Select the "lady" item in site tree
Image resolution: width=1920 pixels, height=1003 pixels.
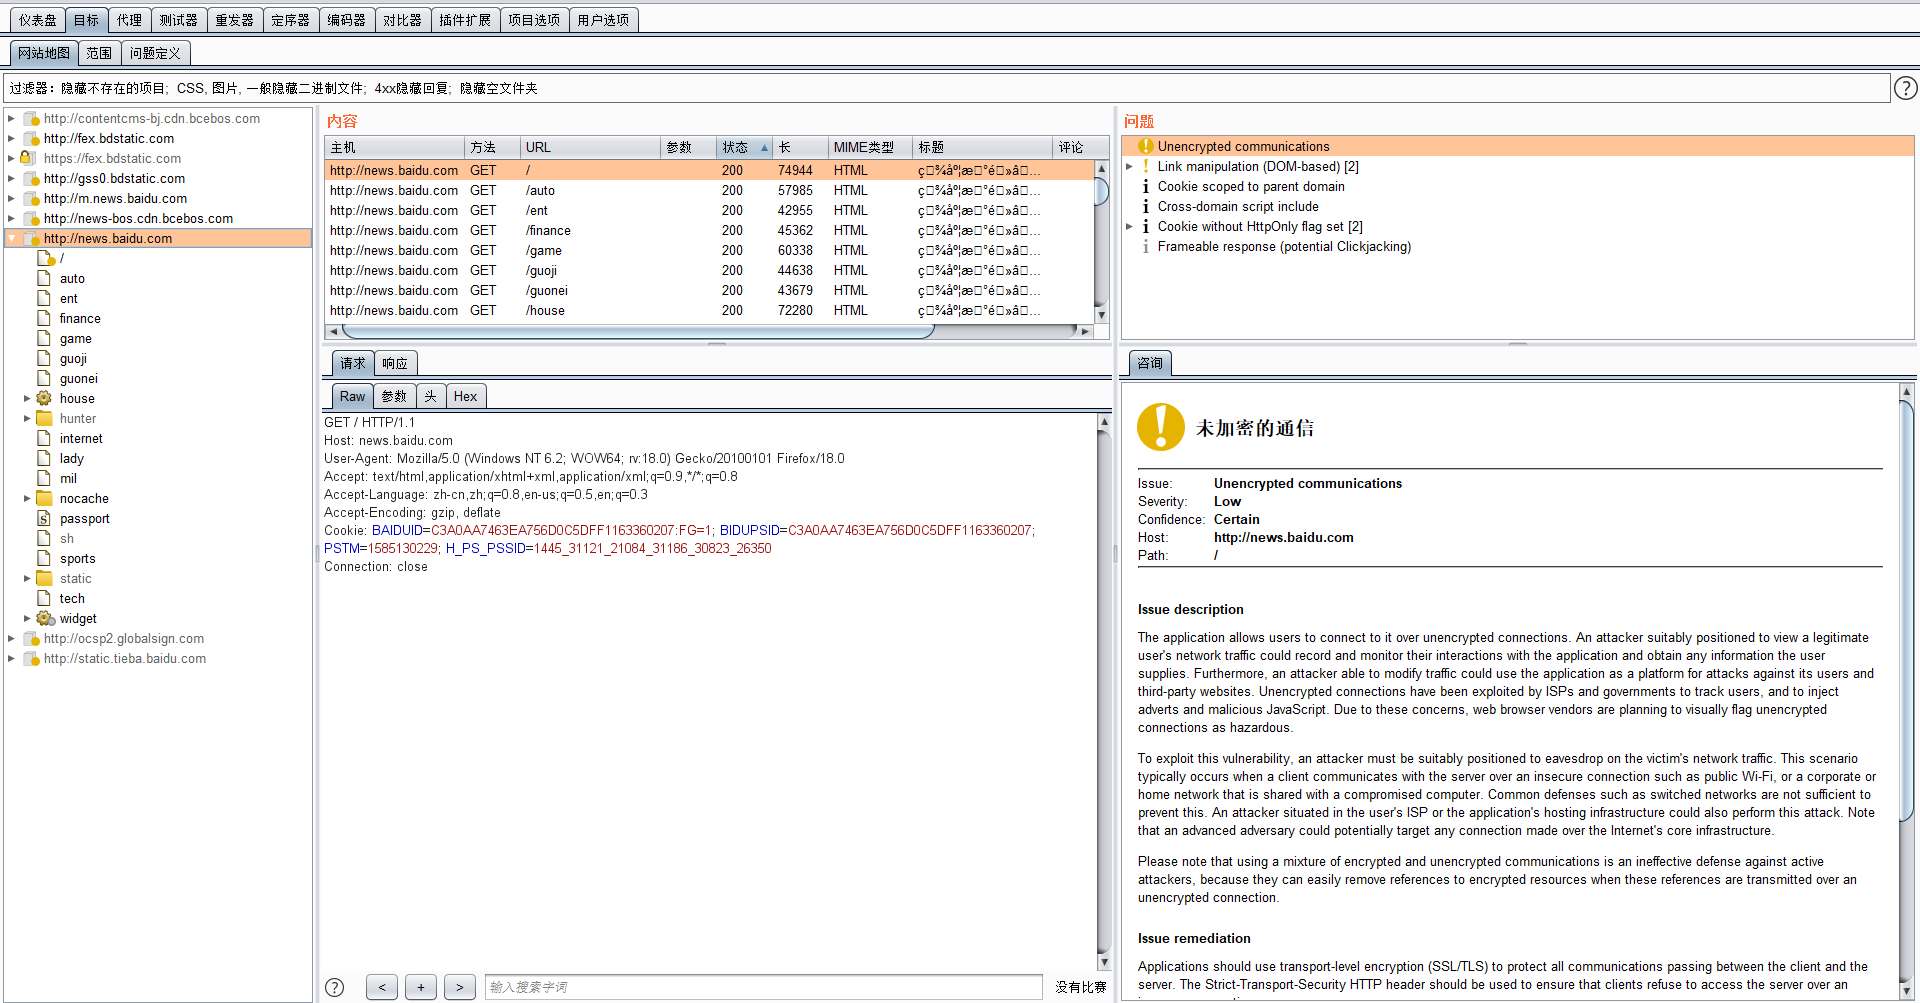click(72, 458)
